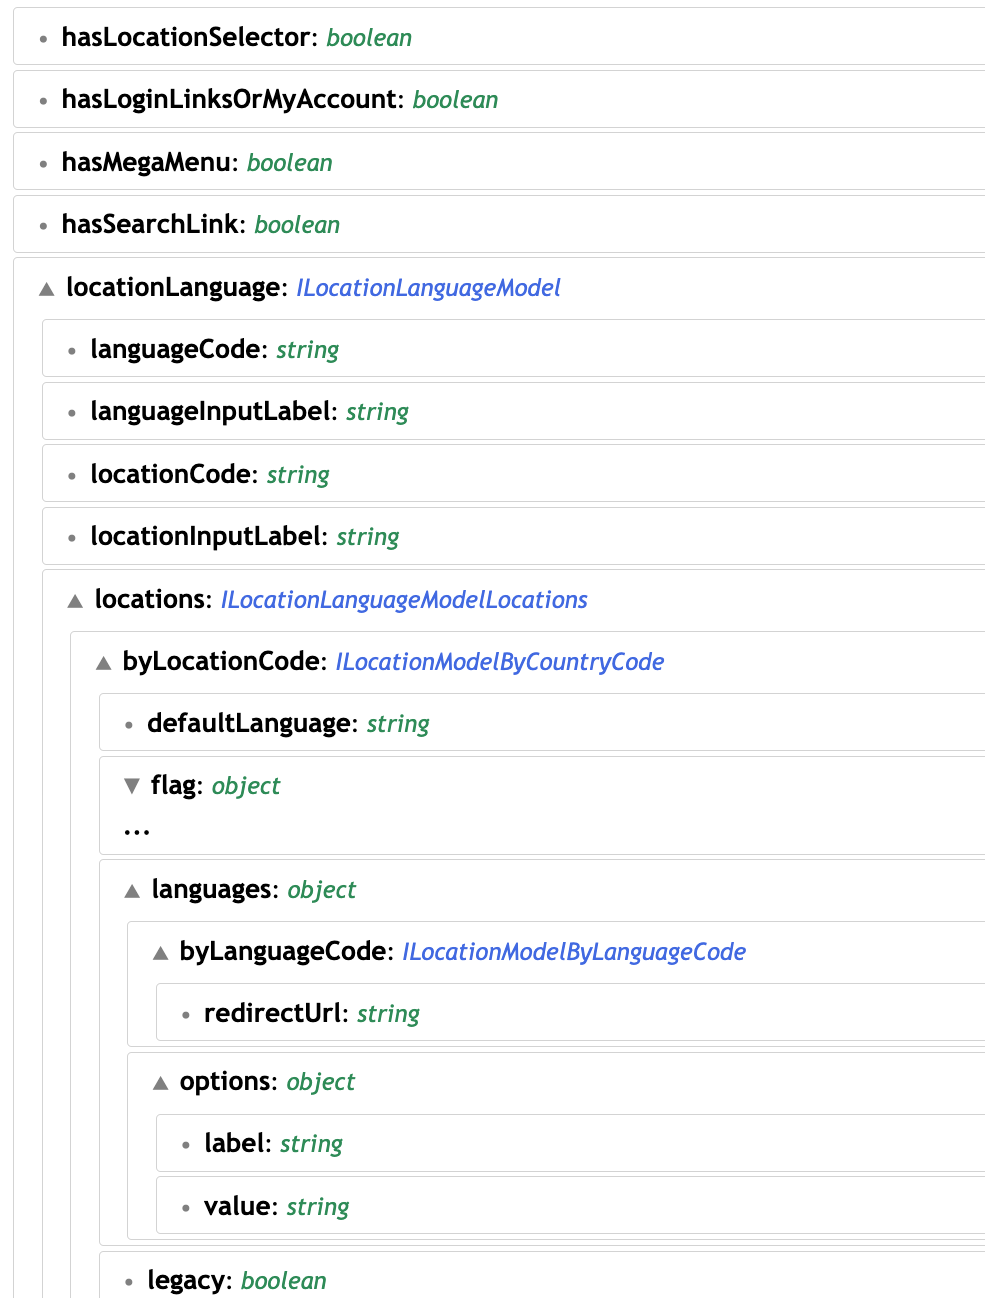985x1298 pixels.
Task: Open the ILocationModelByLanguageCode type definition
Action: 573,952
